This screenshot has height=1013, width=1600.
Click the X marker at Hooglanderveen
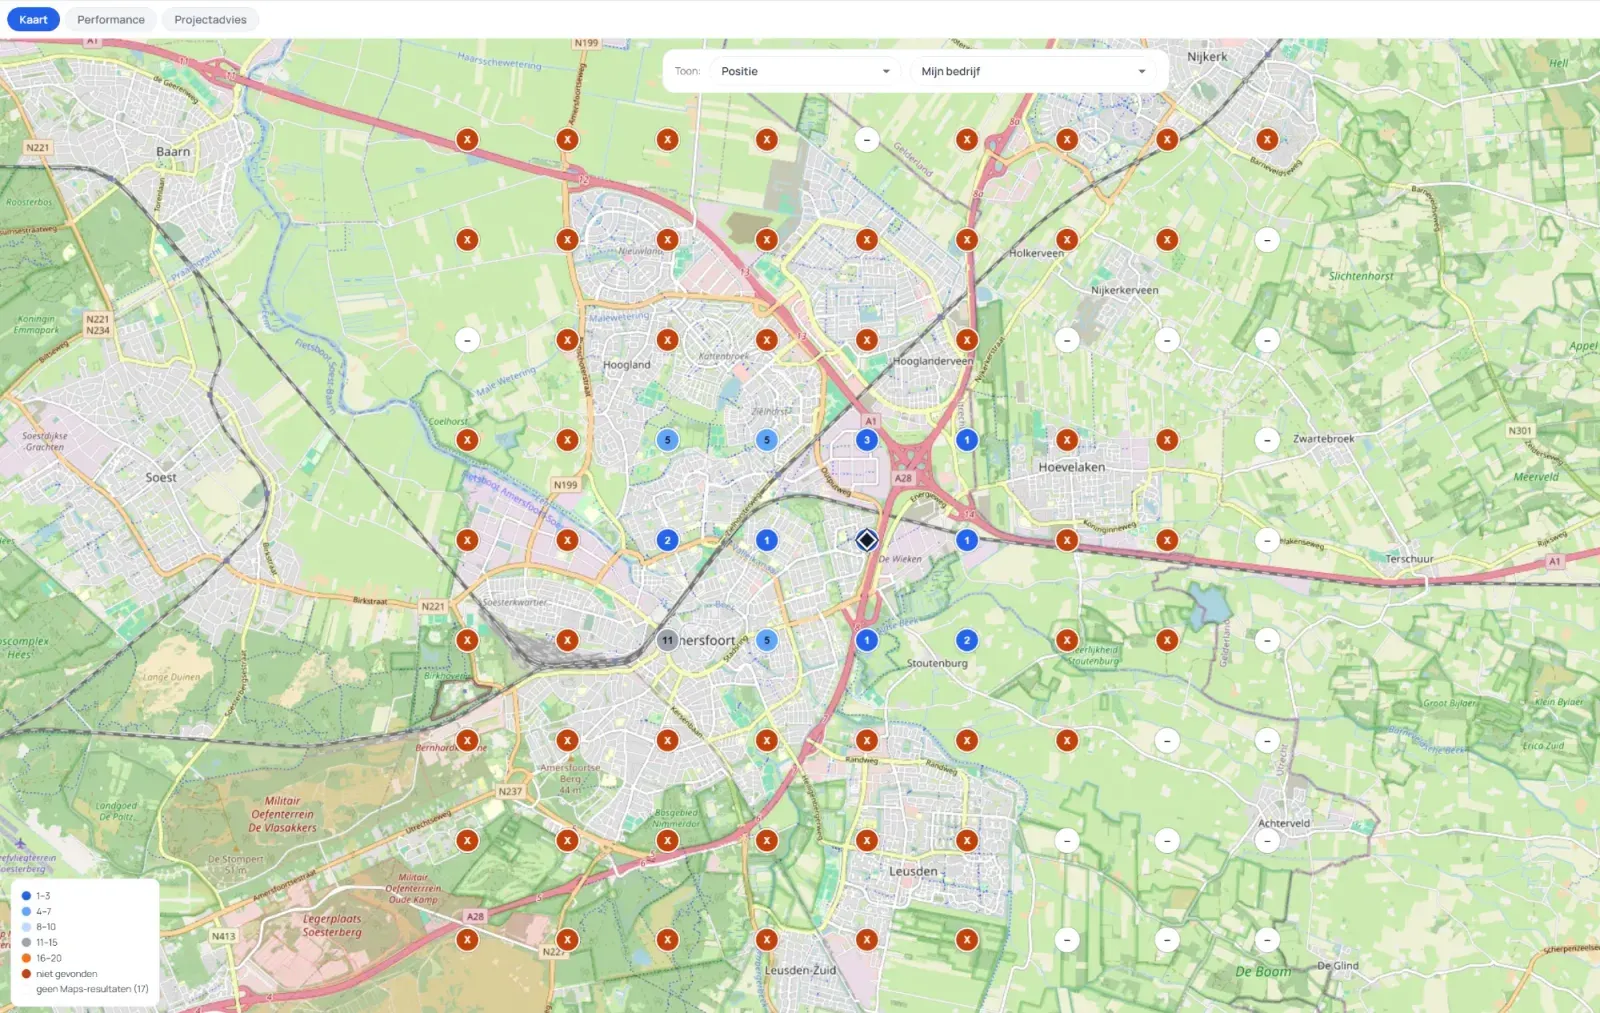pos(967,340)
